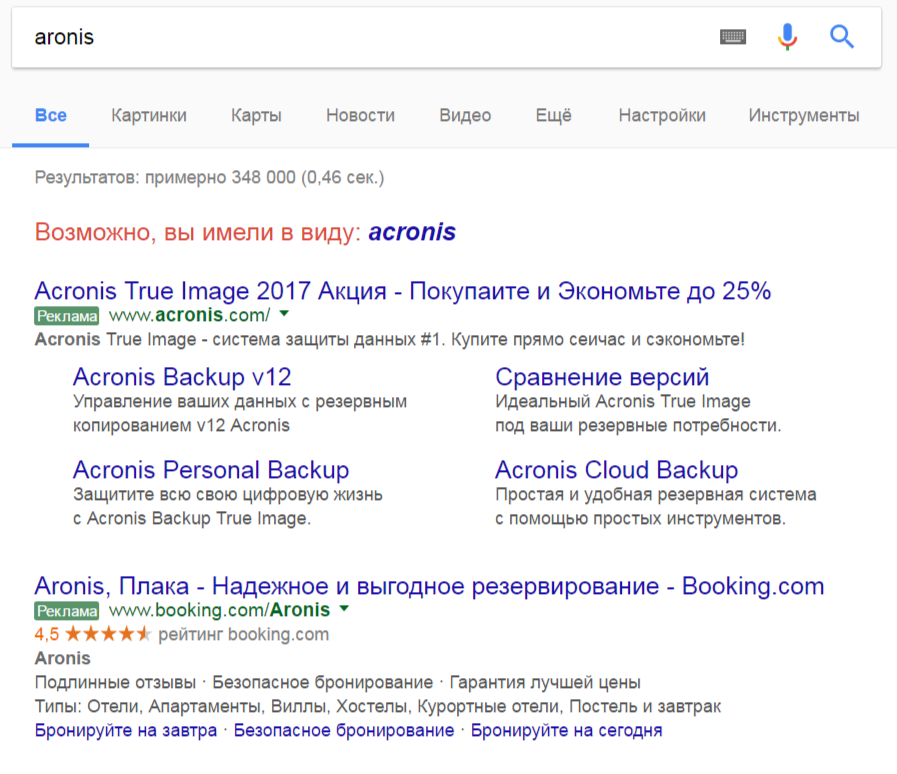
Task: Switch to the Картинки tab
Action: [149, 115]
